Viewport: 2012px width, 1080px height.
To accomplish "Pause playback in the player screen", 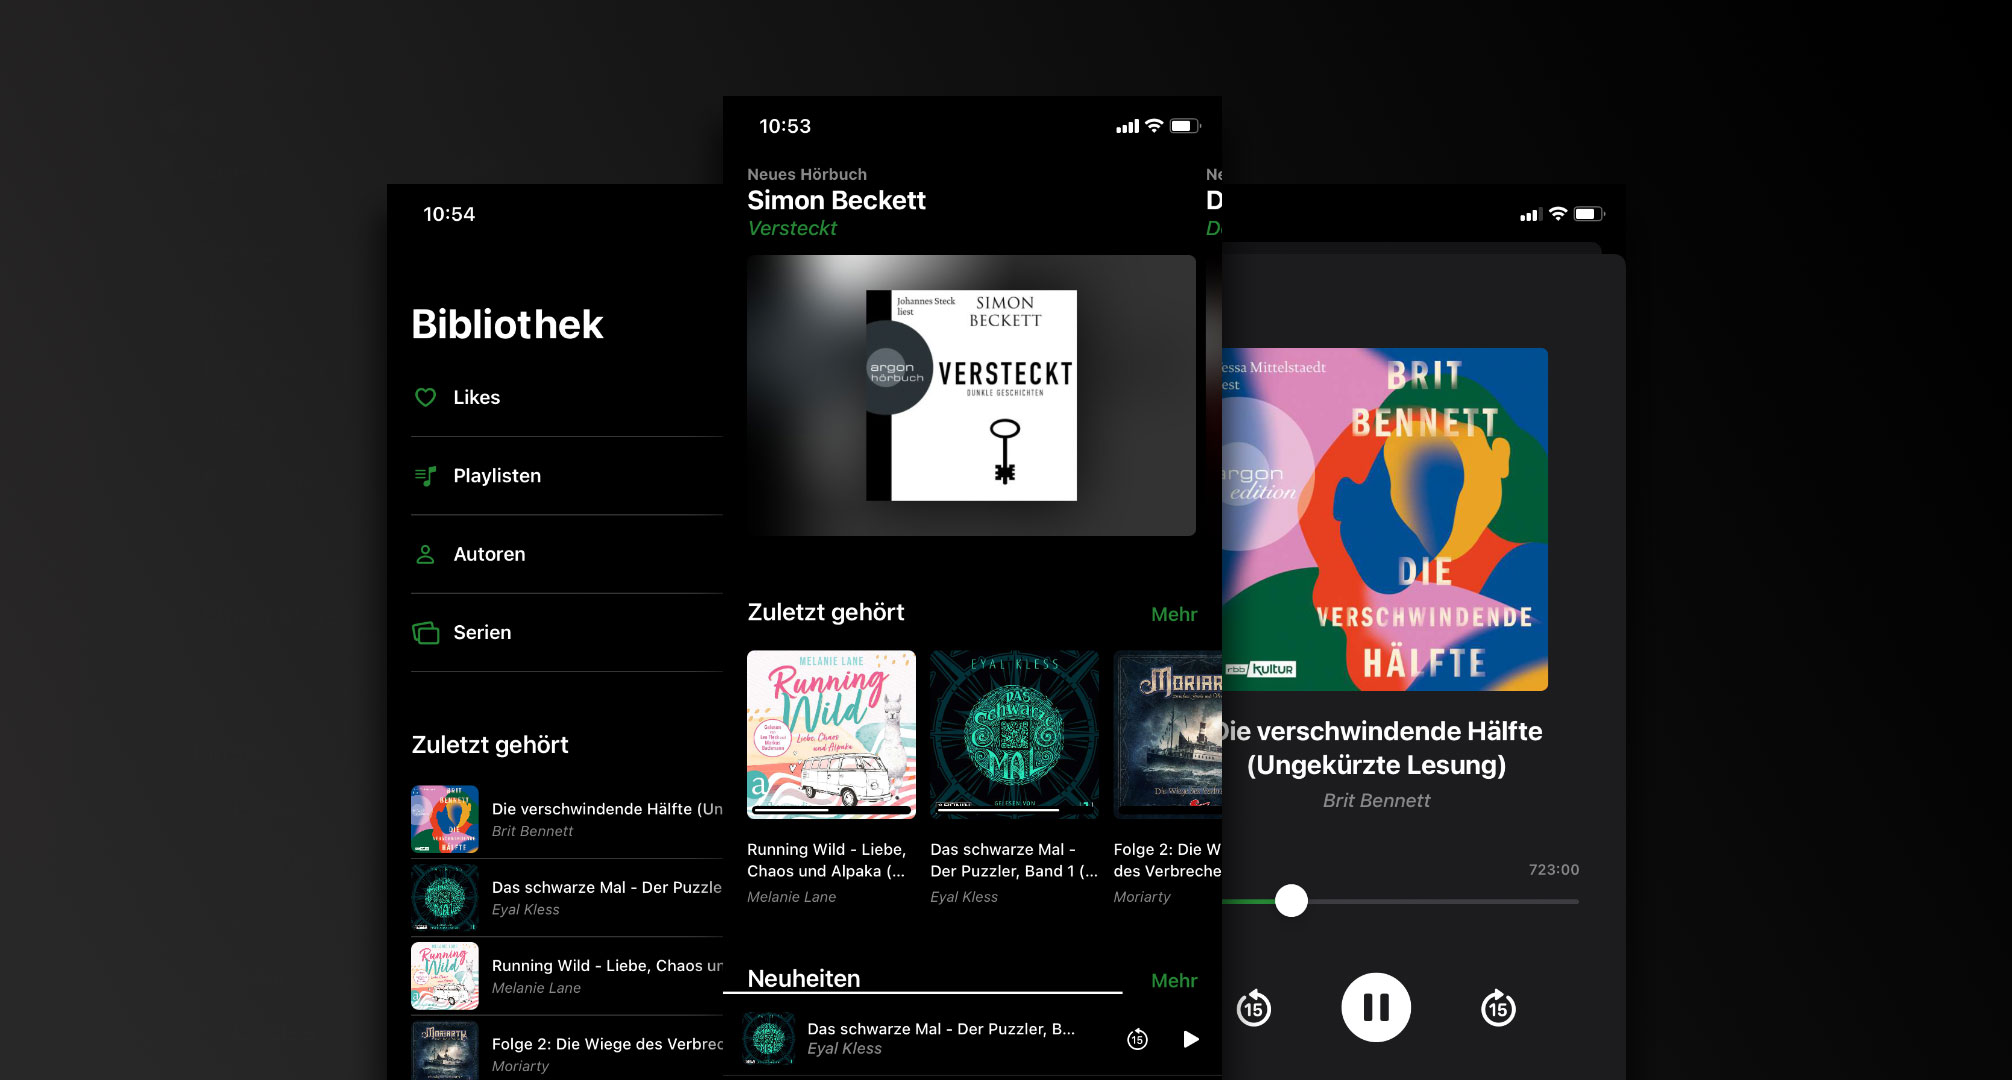I will pyautogui.click(x=1376, y=1007).
